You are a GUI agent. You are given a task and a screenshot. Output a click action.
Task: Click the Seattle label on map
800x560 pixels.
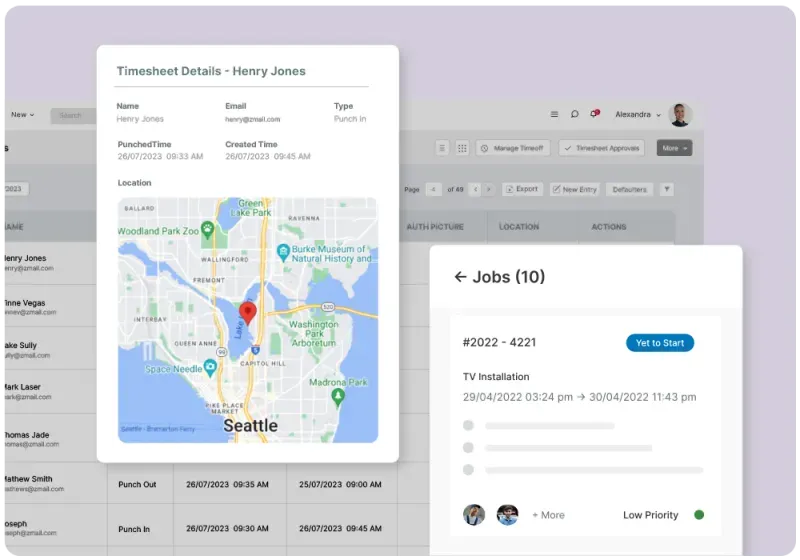coord(251,425)
